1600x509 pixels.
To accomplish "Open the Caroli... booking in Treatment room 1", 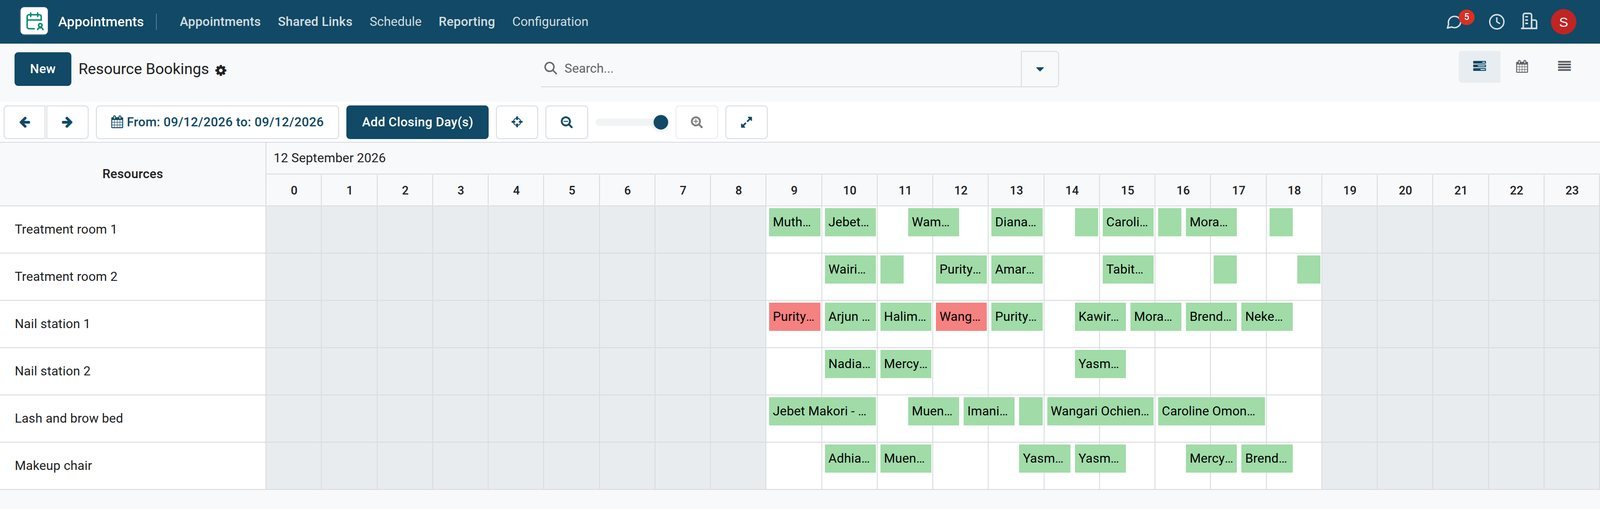I will (1128, 222).
